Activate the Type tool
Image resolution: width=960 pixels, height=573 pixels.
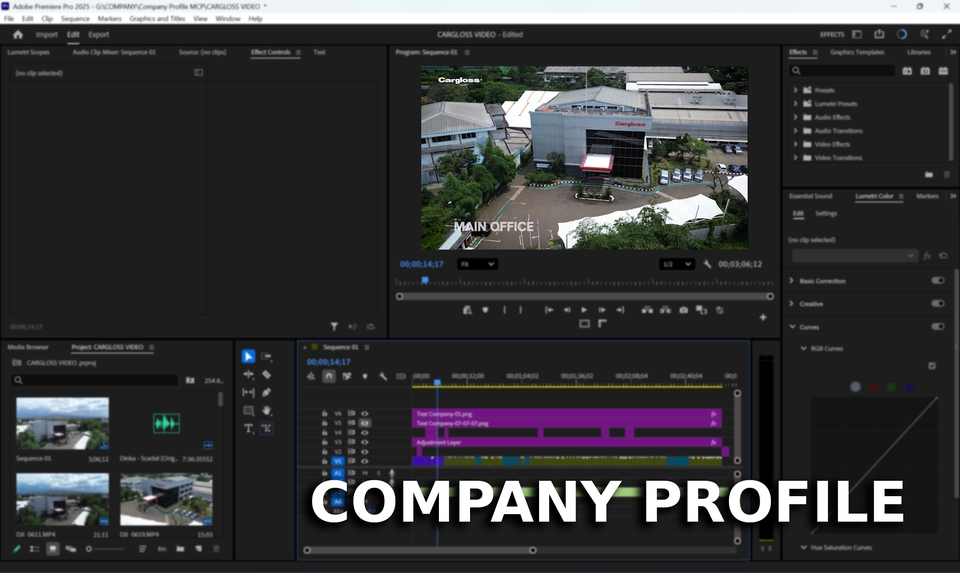click(249, 428)
